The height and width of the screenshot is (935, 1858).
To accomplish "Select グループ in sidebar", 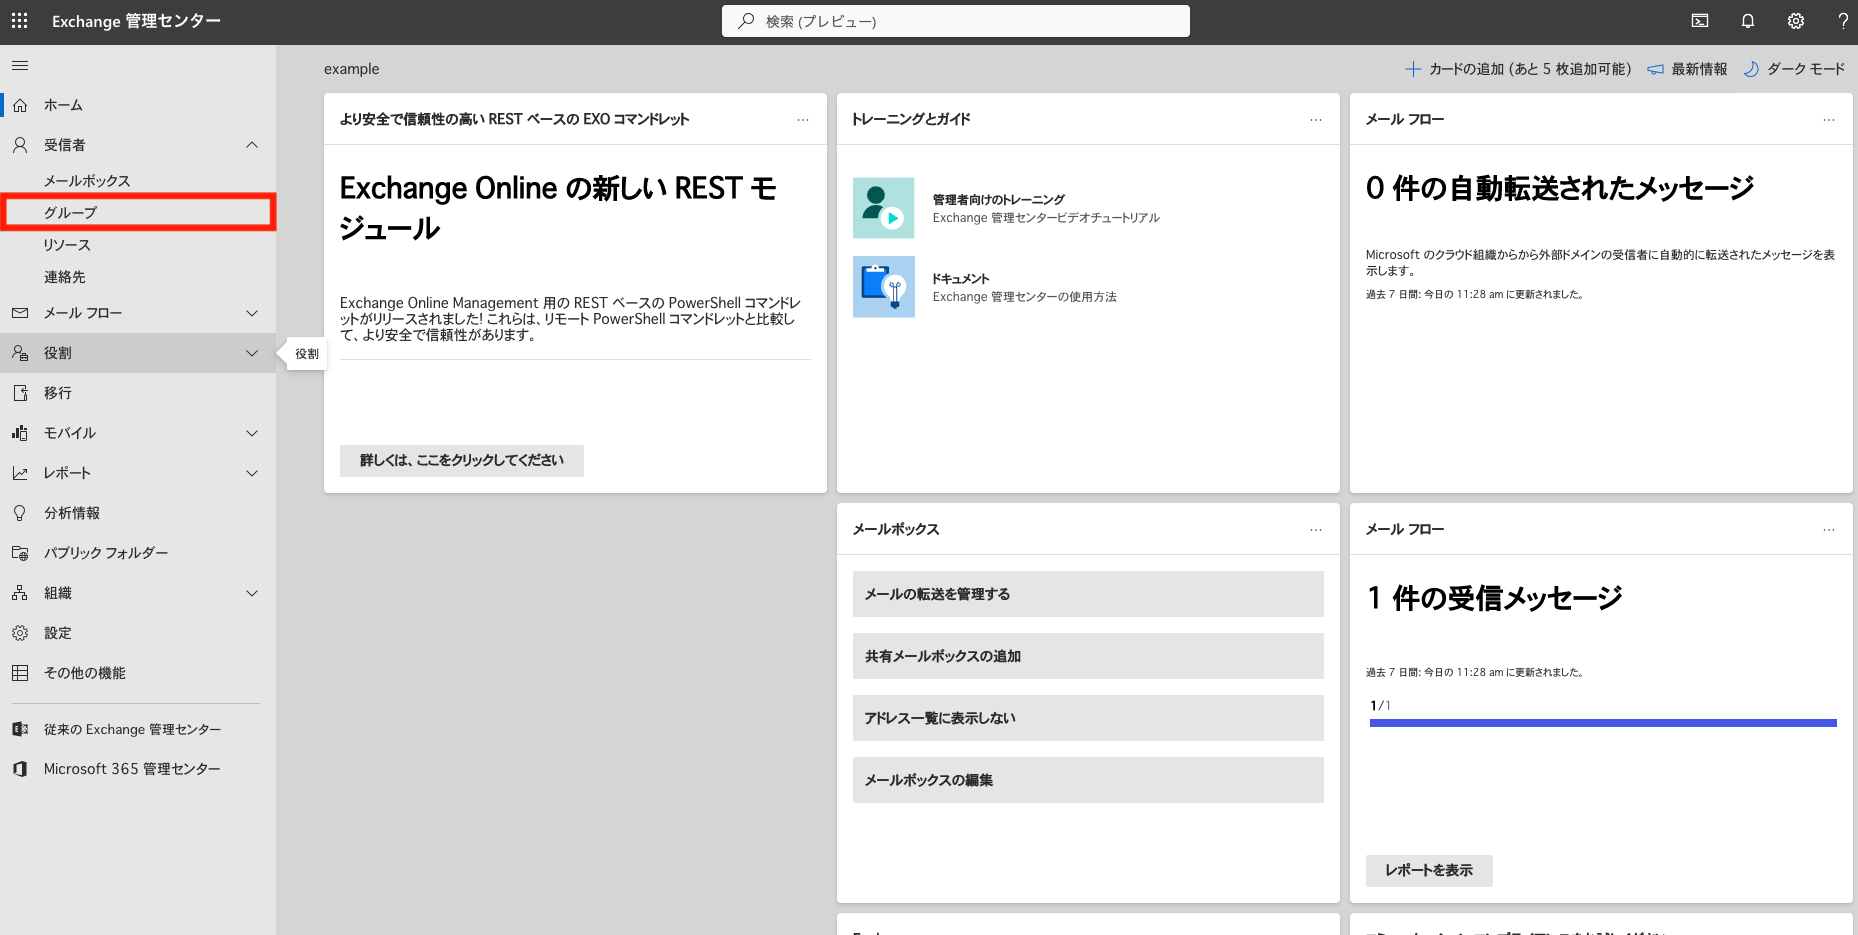I will pos(138,213).
